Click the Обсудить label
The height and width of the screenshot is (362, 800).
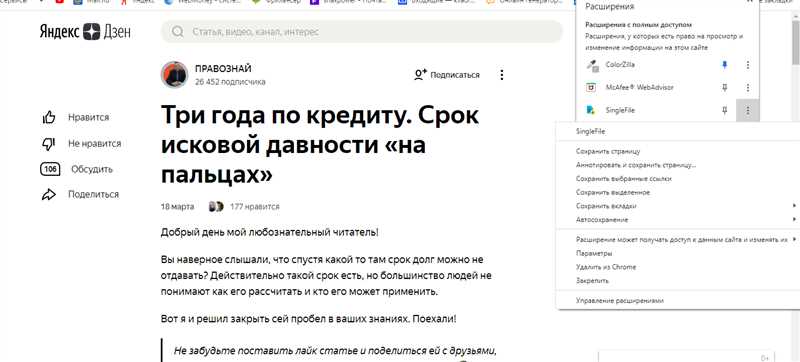coord(92,169)
